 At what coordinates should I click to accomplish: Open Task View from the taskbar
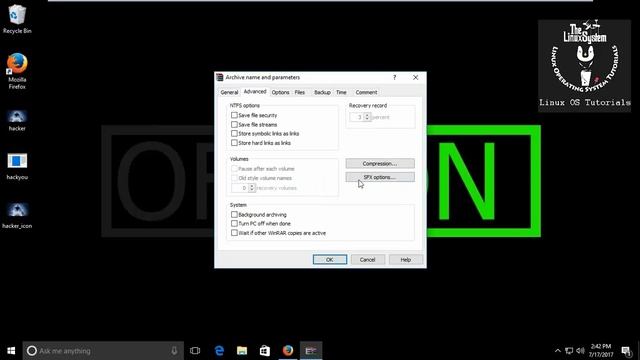195,351
